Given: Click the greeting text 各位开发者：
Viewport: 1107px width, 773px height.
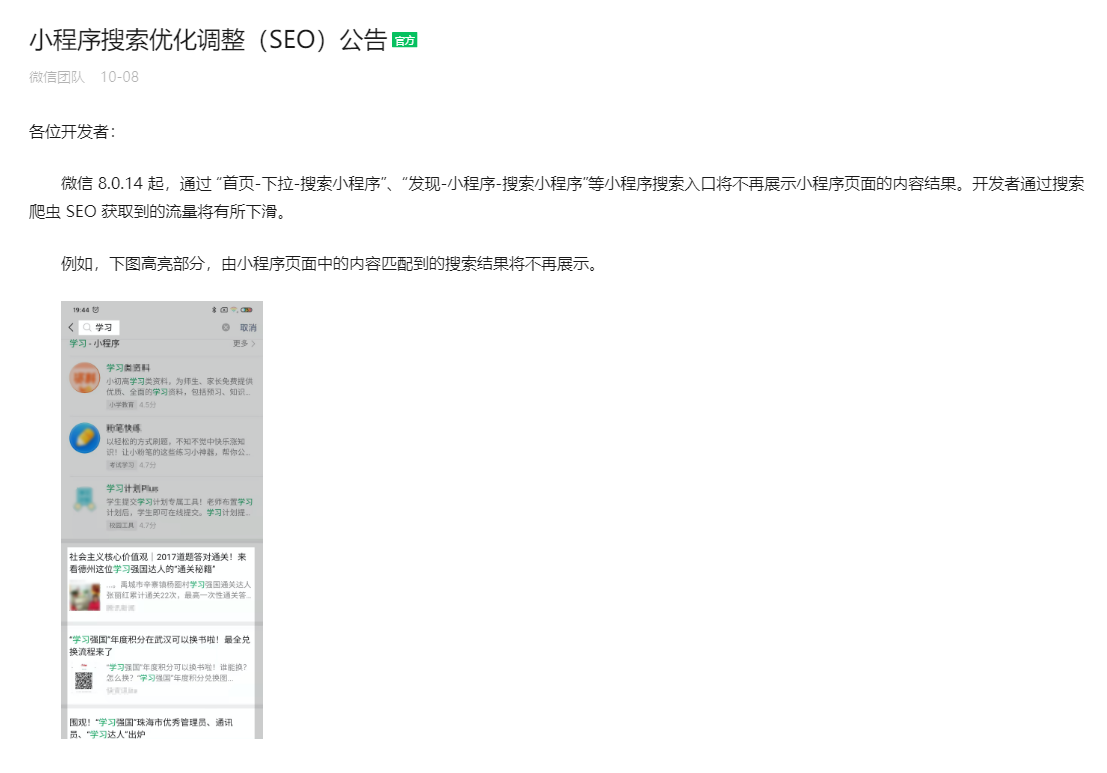Looking at the screenshot, I should [72, 132].
